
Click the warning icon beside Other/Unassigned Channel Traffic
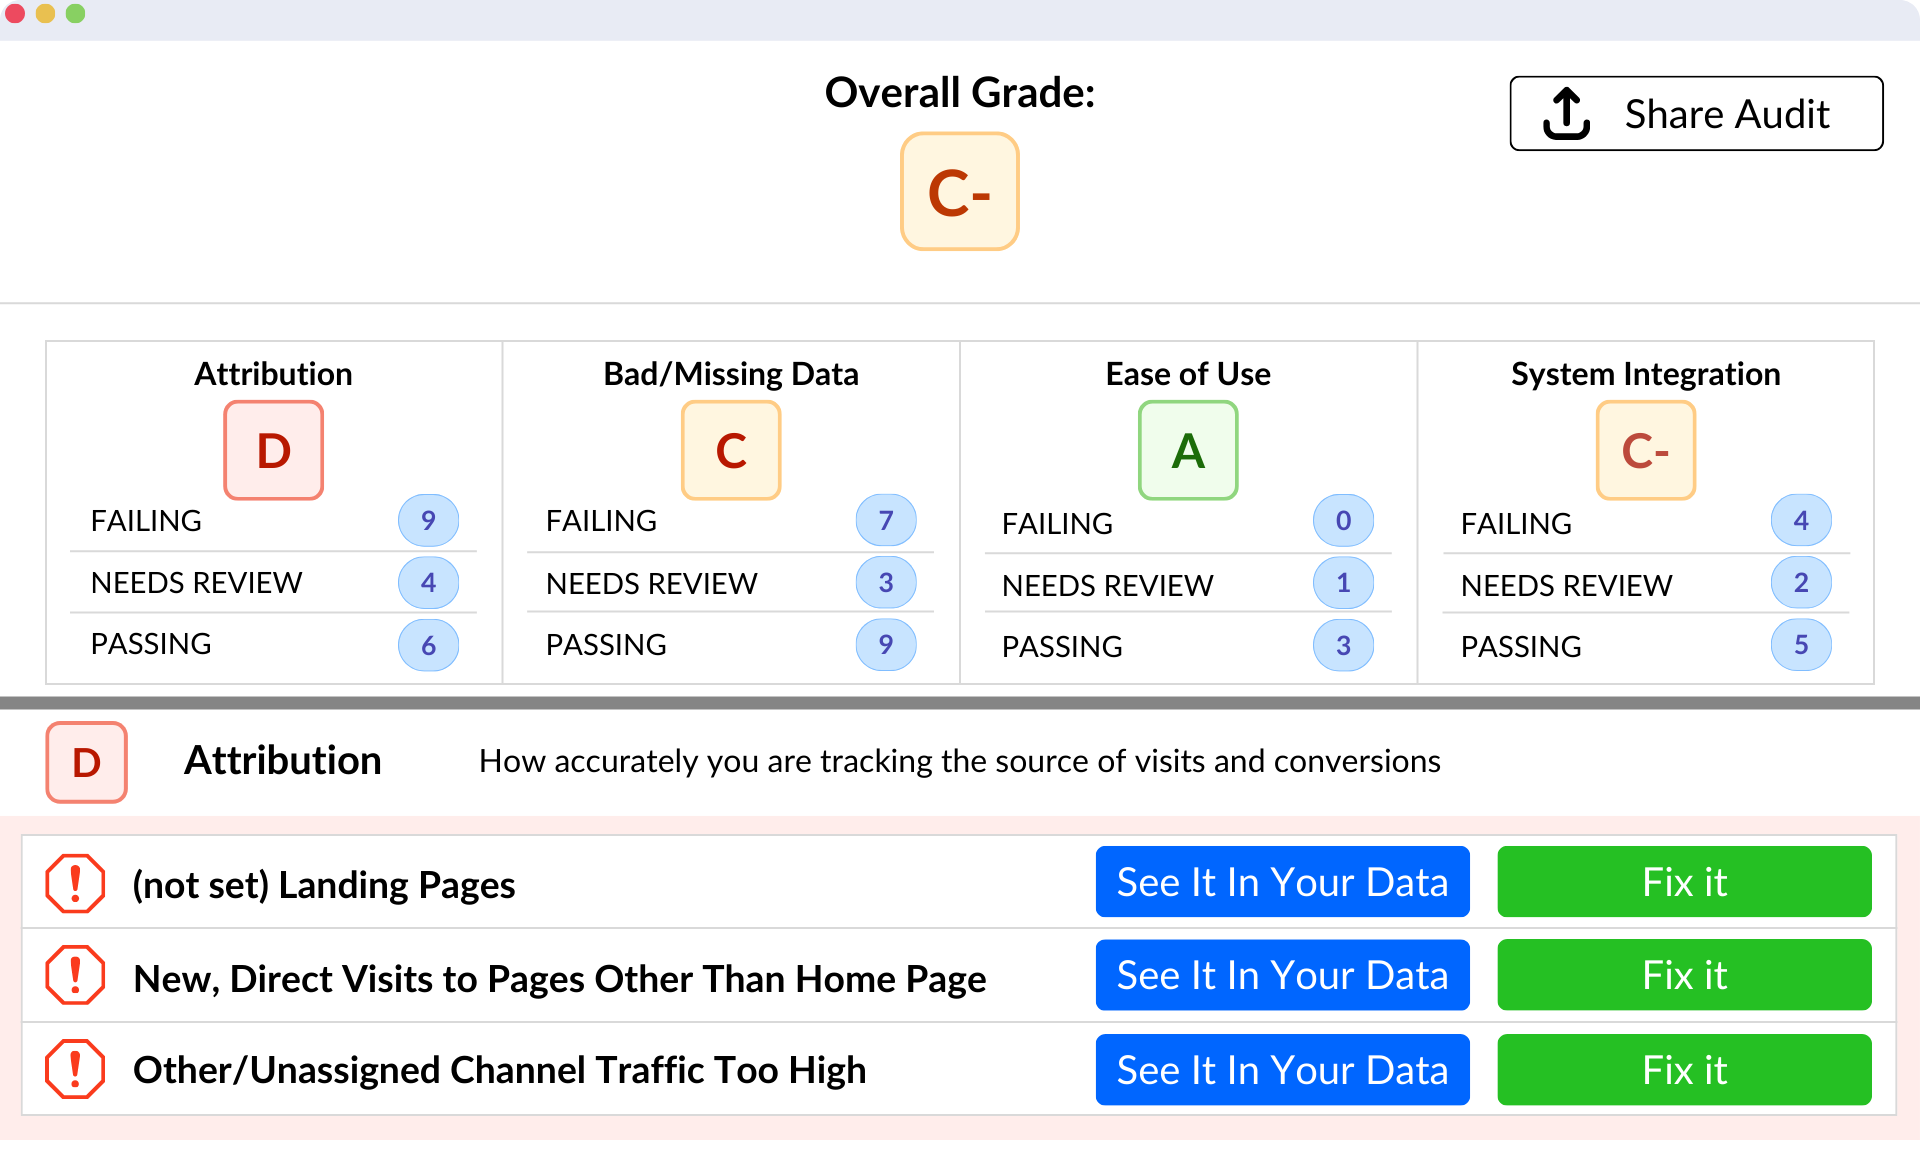coord(77,1069)
